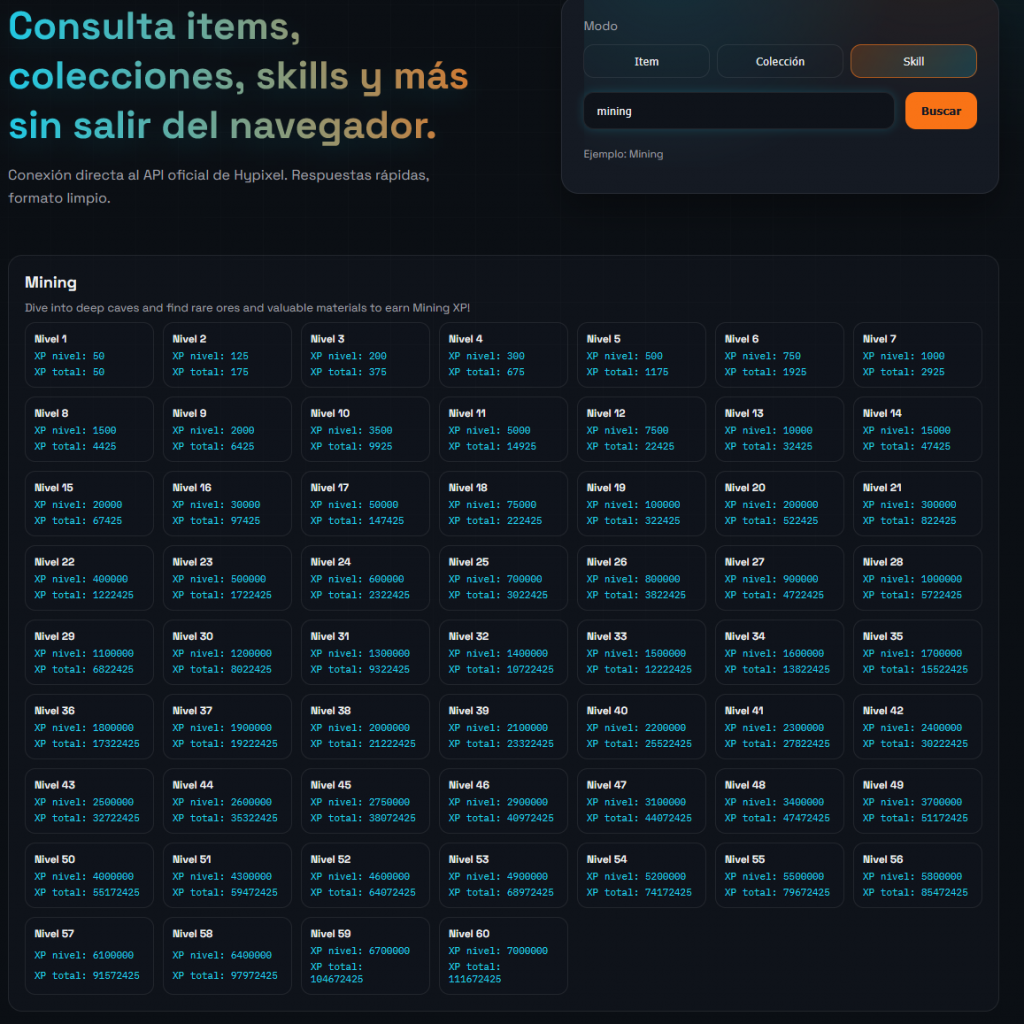Click the Nivel 35 level card
Screen dimensions: 1024x1024
(x=917, y=652)
